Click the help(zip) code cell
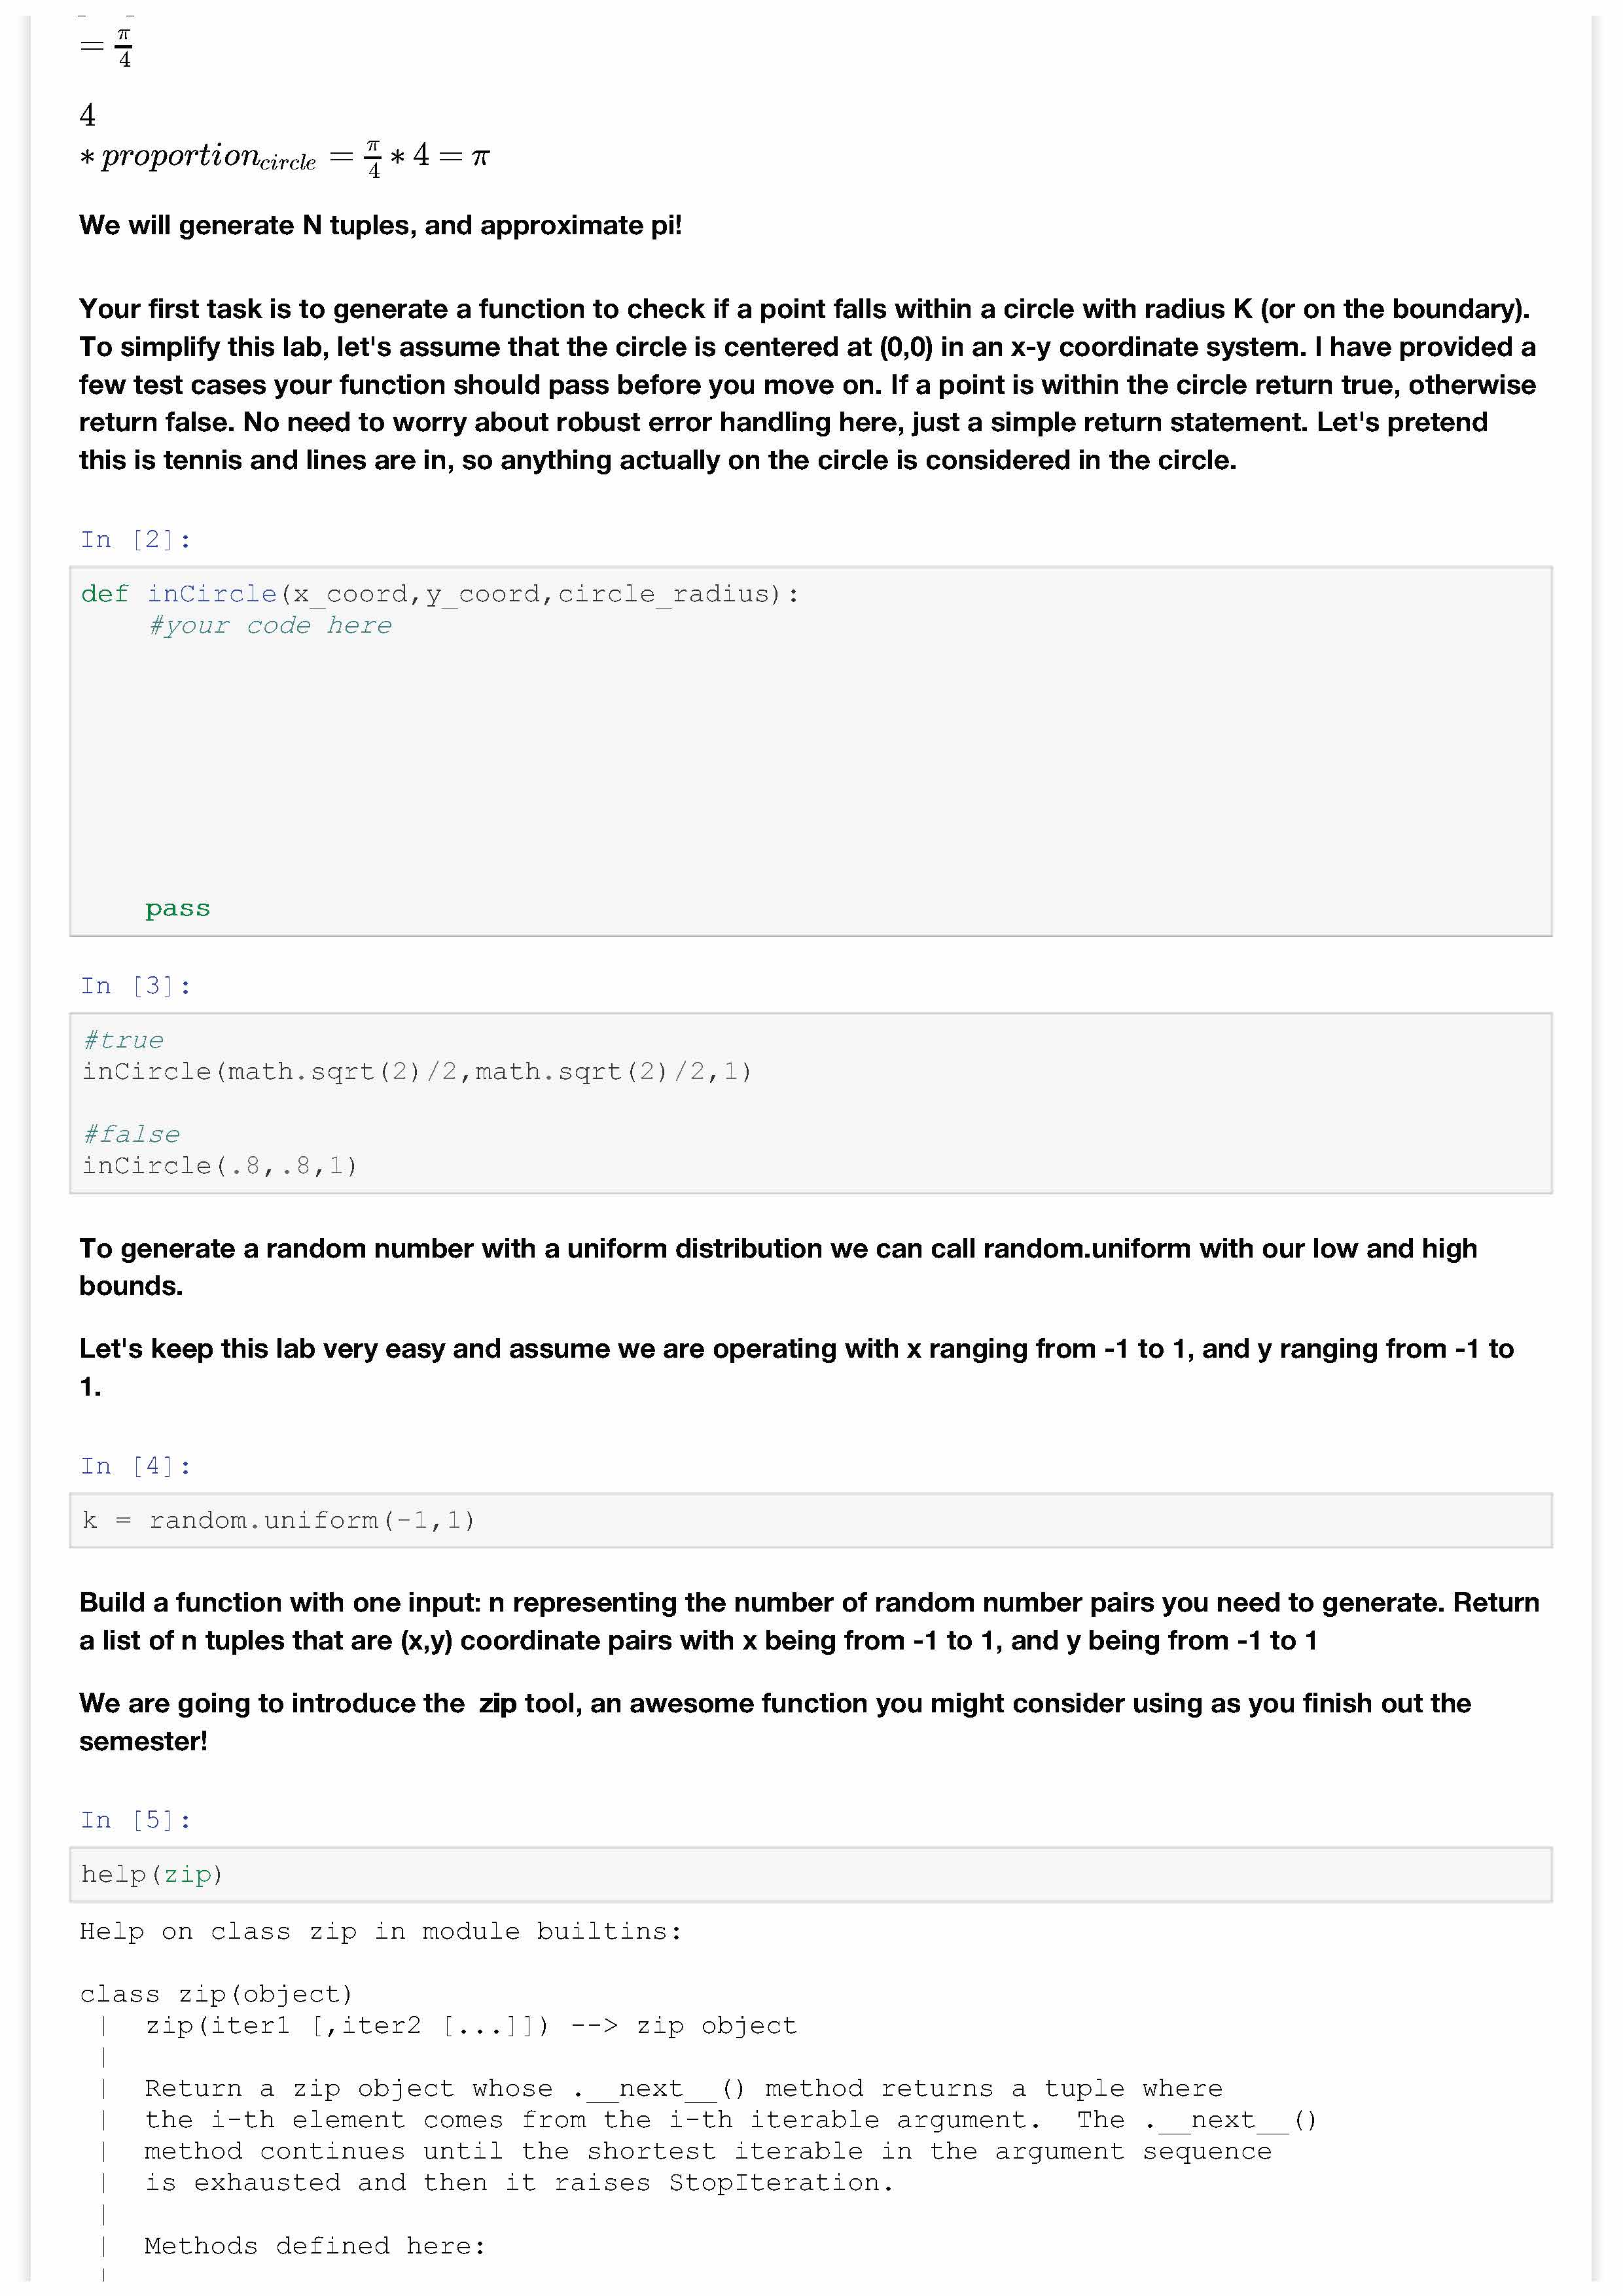Screen dimensions: 1623x2296 point(152,1875)
